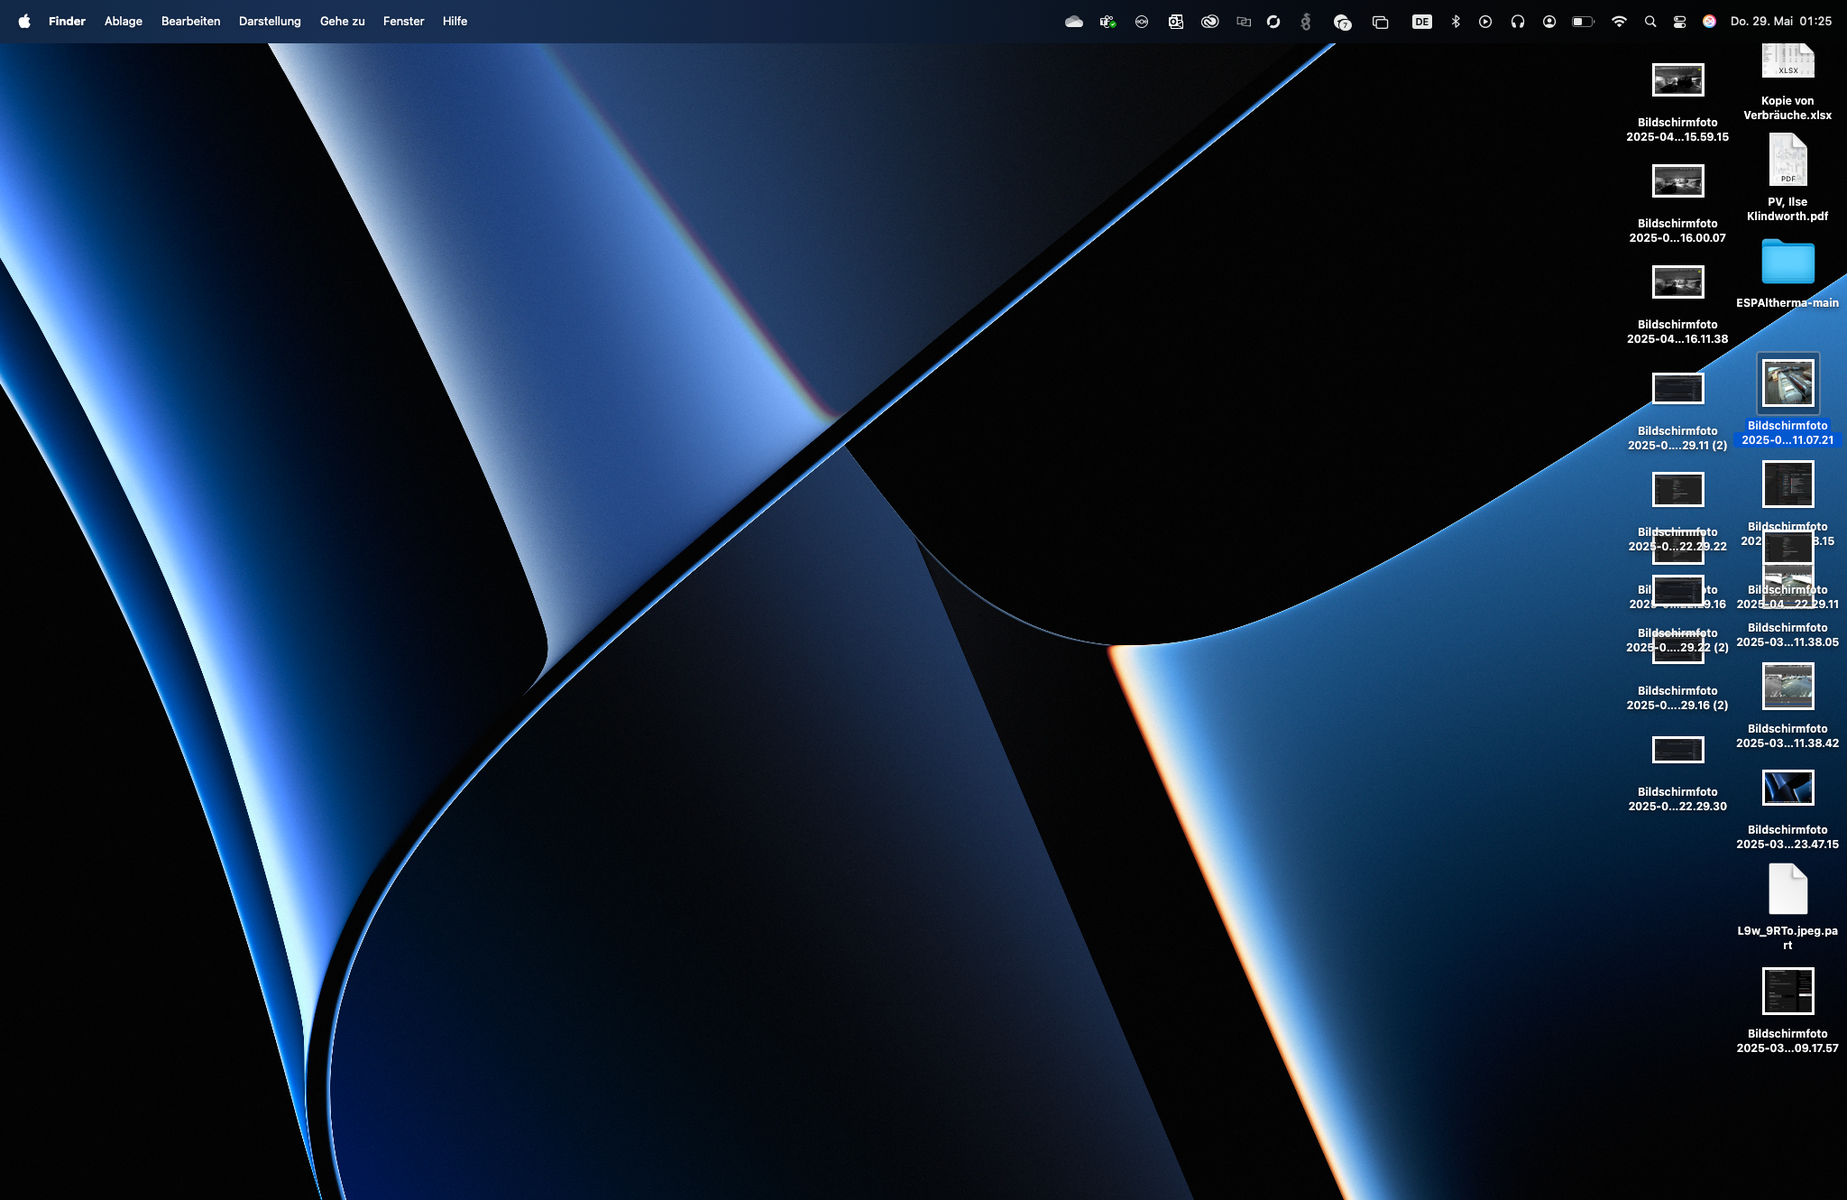Show battery status menu

click(x=1583, y=21)
